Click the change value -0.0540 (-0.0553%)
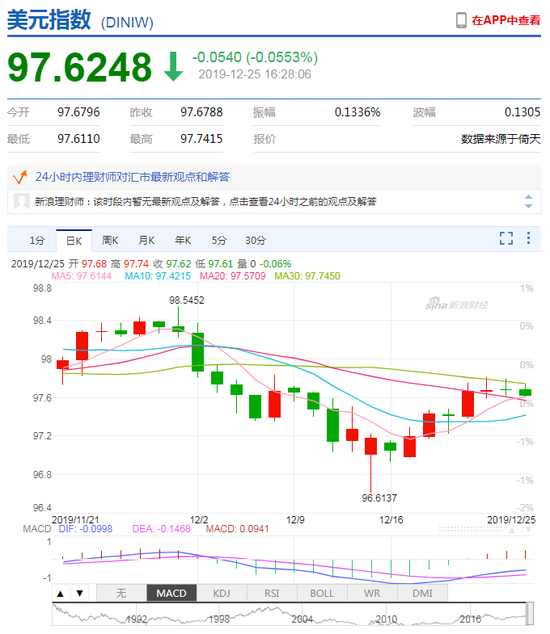This screenshot has height=634, width=550. coord(255,57)
